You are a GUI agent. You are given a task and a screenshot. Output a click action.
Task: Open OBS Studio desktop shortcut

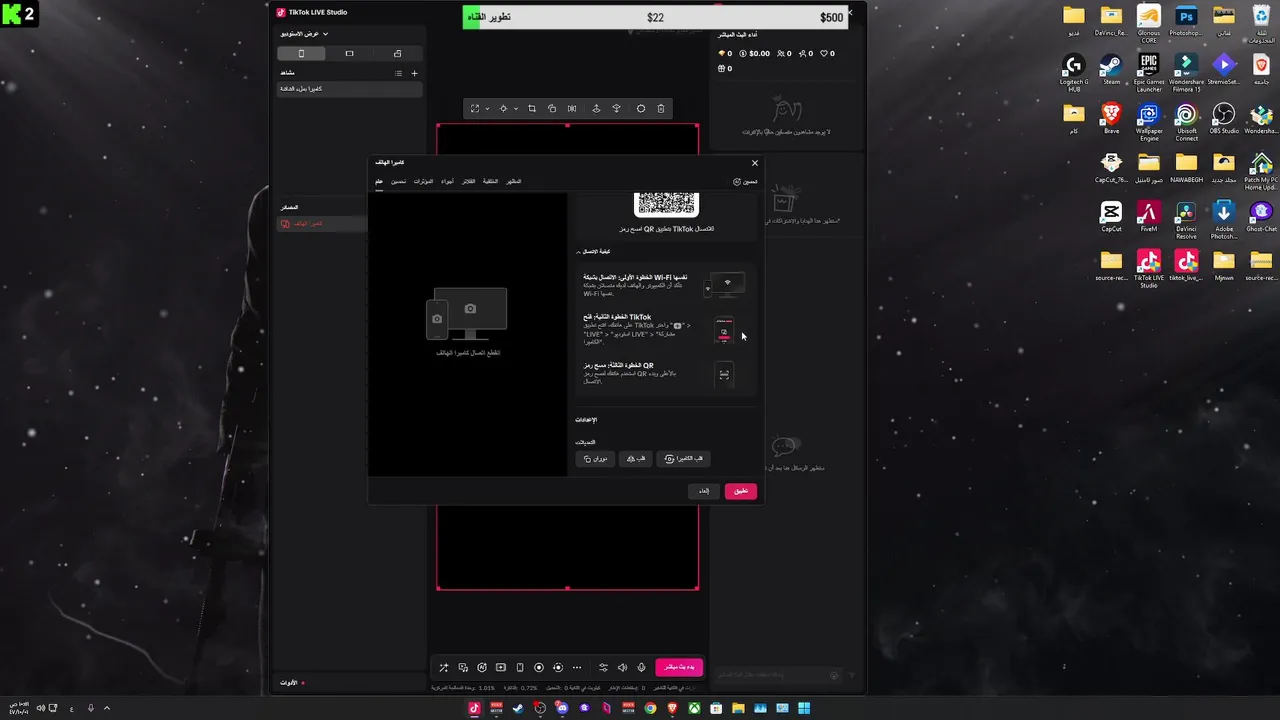1224,120
